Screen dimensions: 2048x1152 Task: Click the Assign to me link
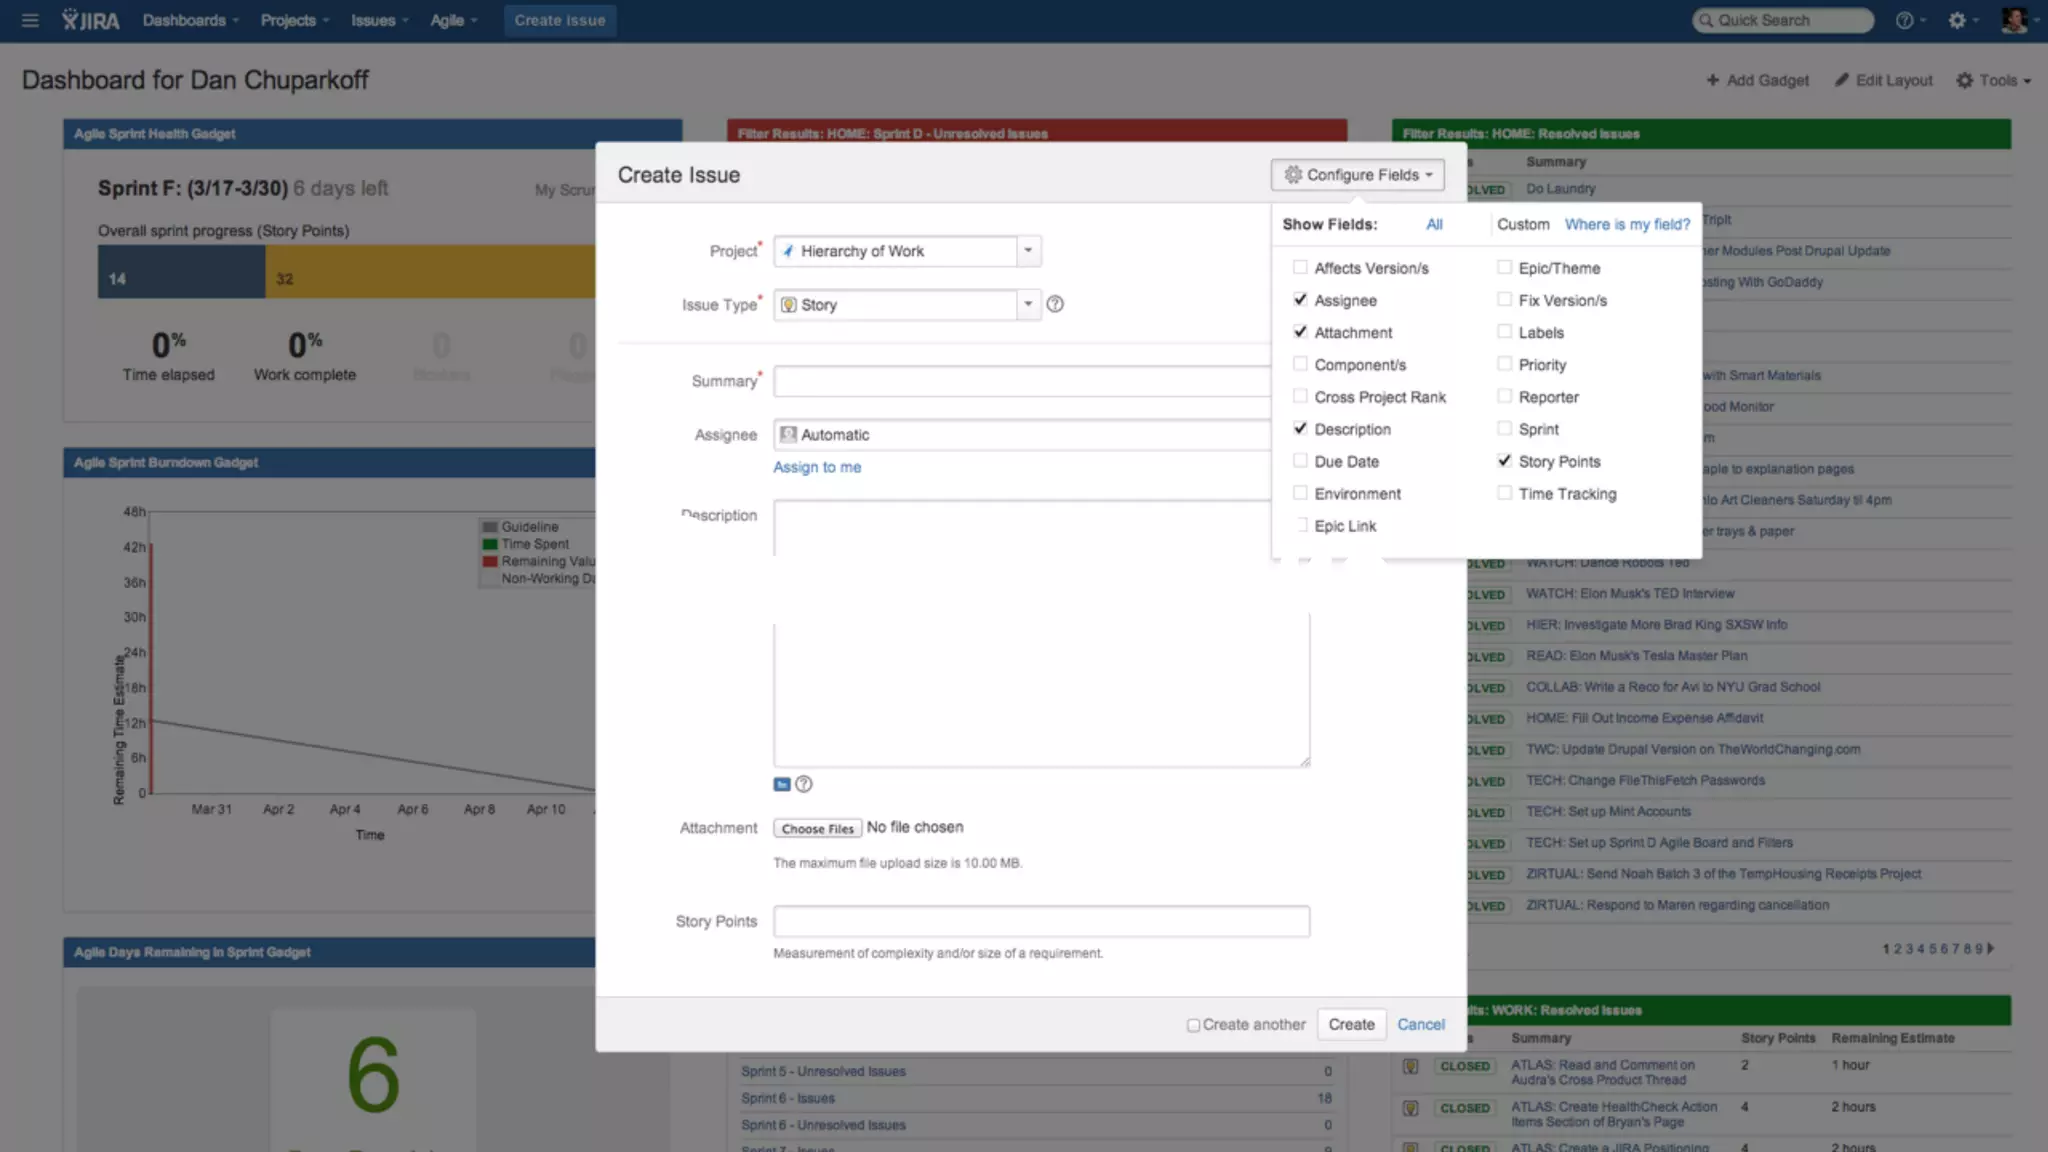coord(816,467)
